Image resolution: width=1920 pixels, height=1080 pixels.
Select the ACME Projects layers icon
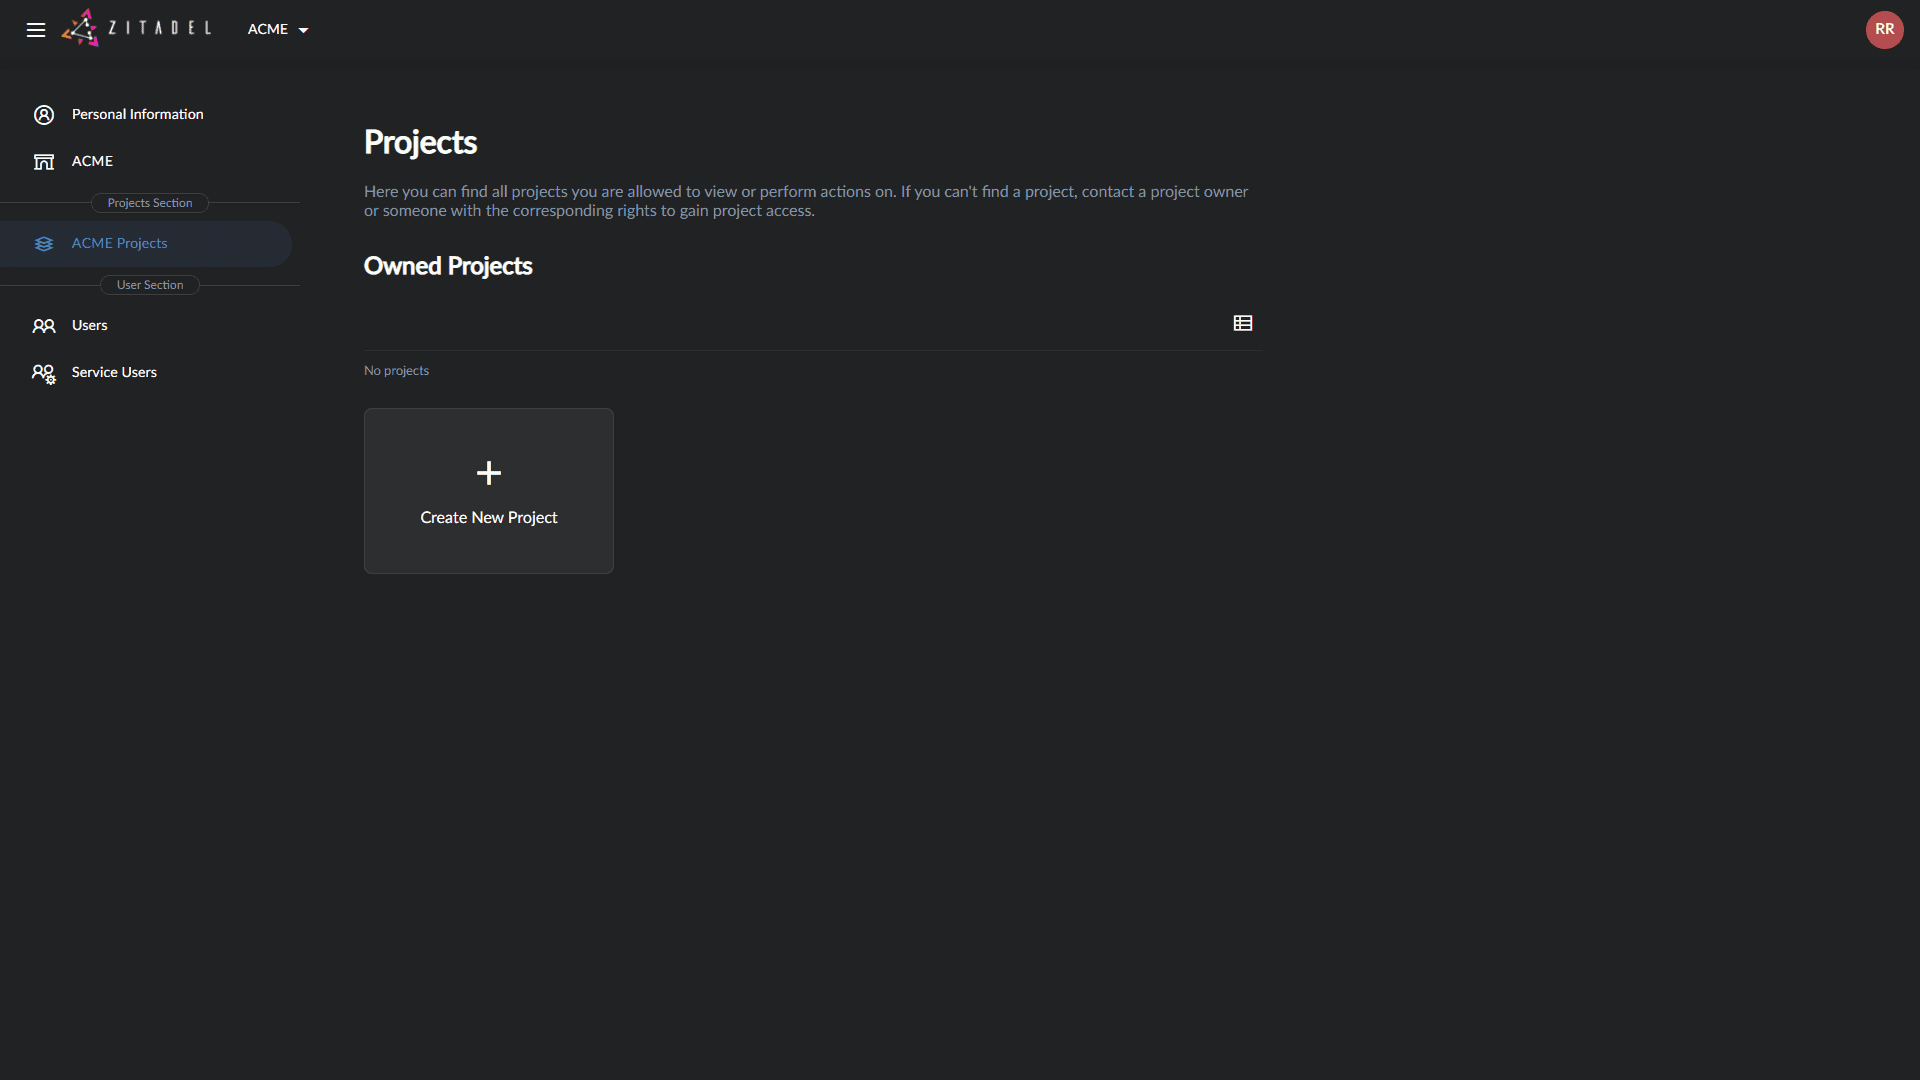click(44, 243)
